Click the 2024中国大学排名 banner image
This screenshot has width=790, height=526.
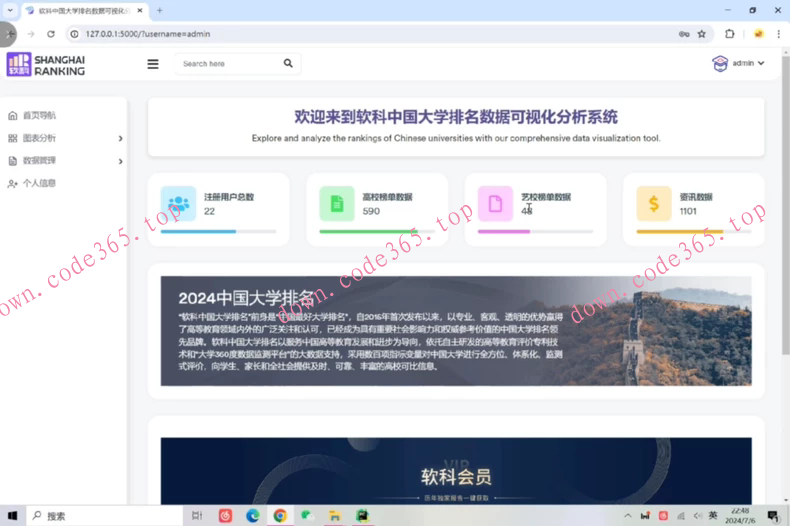pyautogui.click(x=456, y=331)
